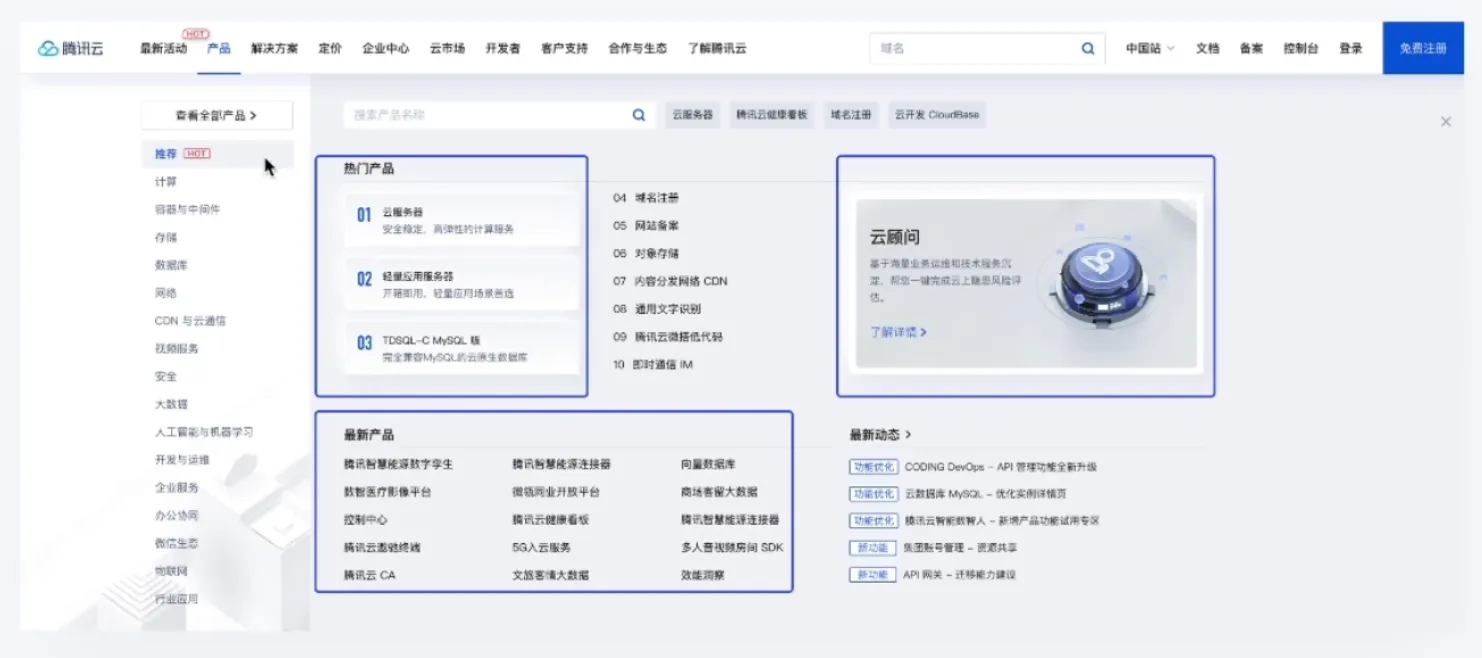Select the 推荐 category in the sidebar
Screen dimensions: 1482x658
(217, 154)
